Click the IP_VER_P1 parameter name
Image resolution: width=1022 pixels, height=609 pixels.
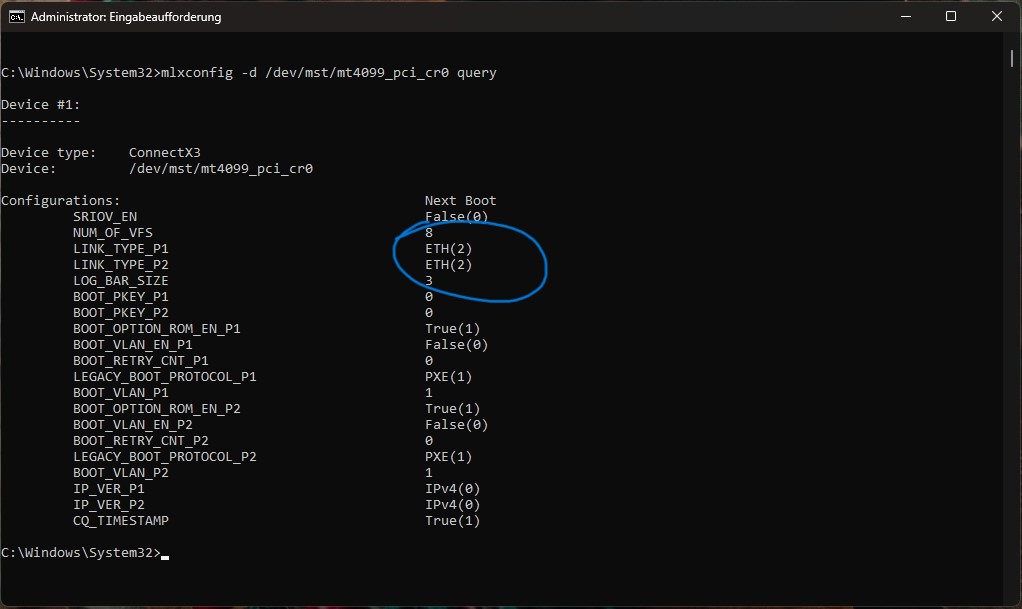pos(108,488)
